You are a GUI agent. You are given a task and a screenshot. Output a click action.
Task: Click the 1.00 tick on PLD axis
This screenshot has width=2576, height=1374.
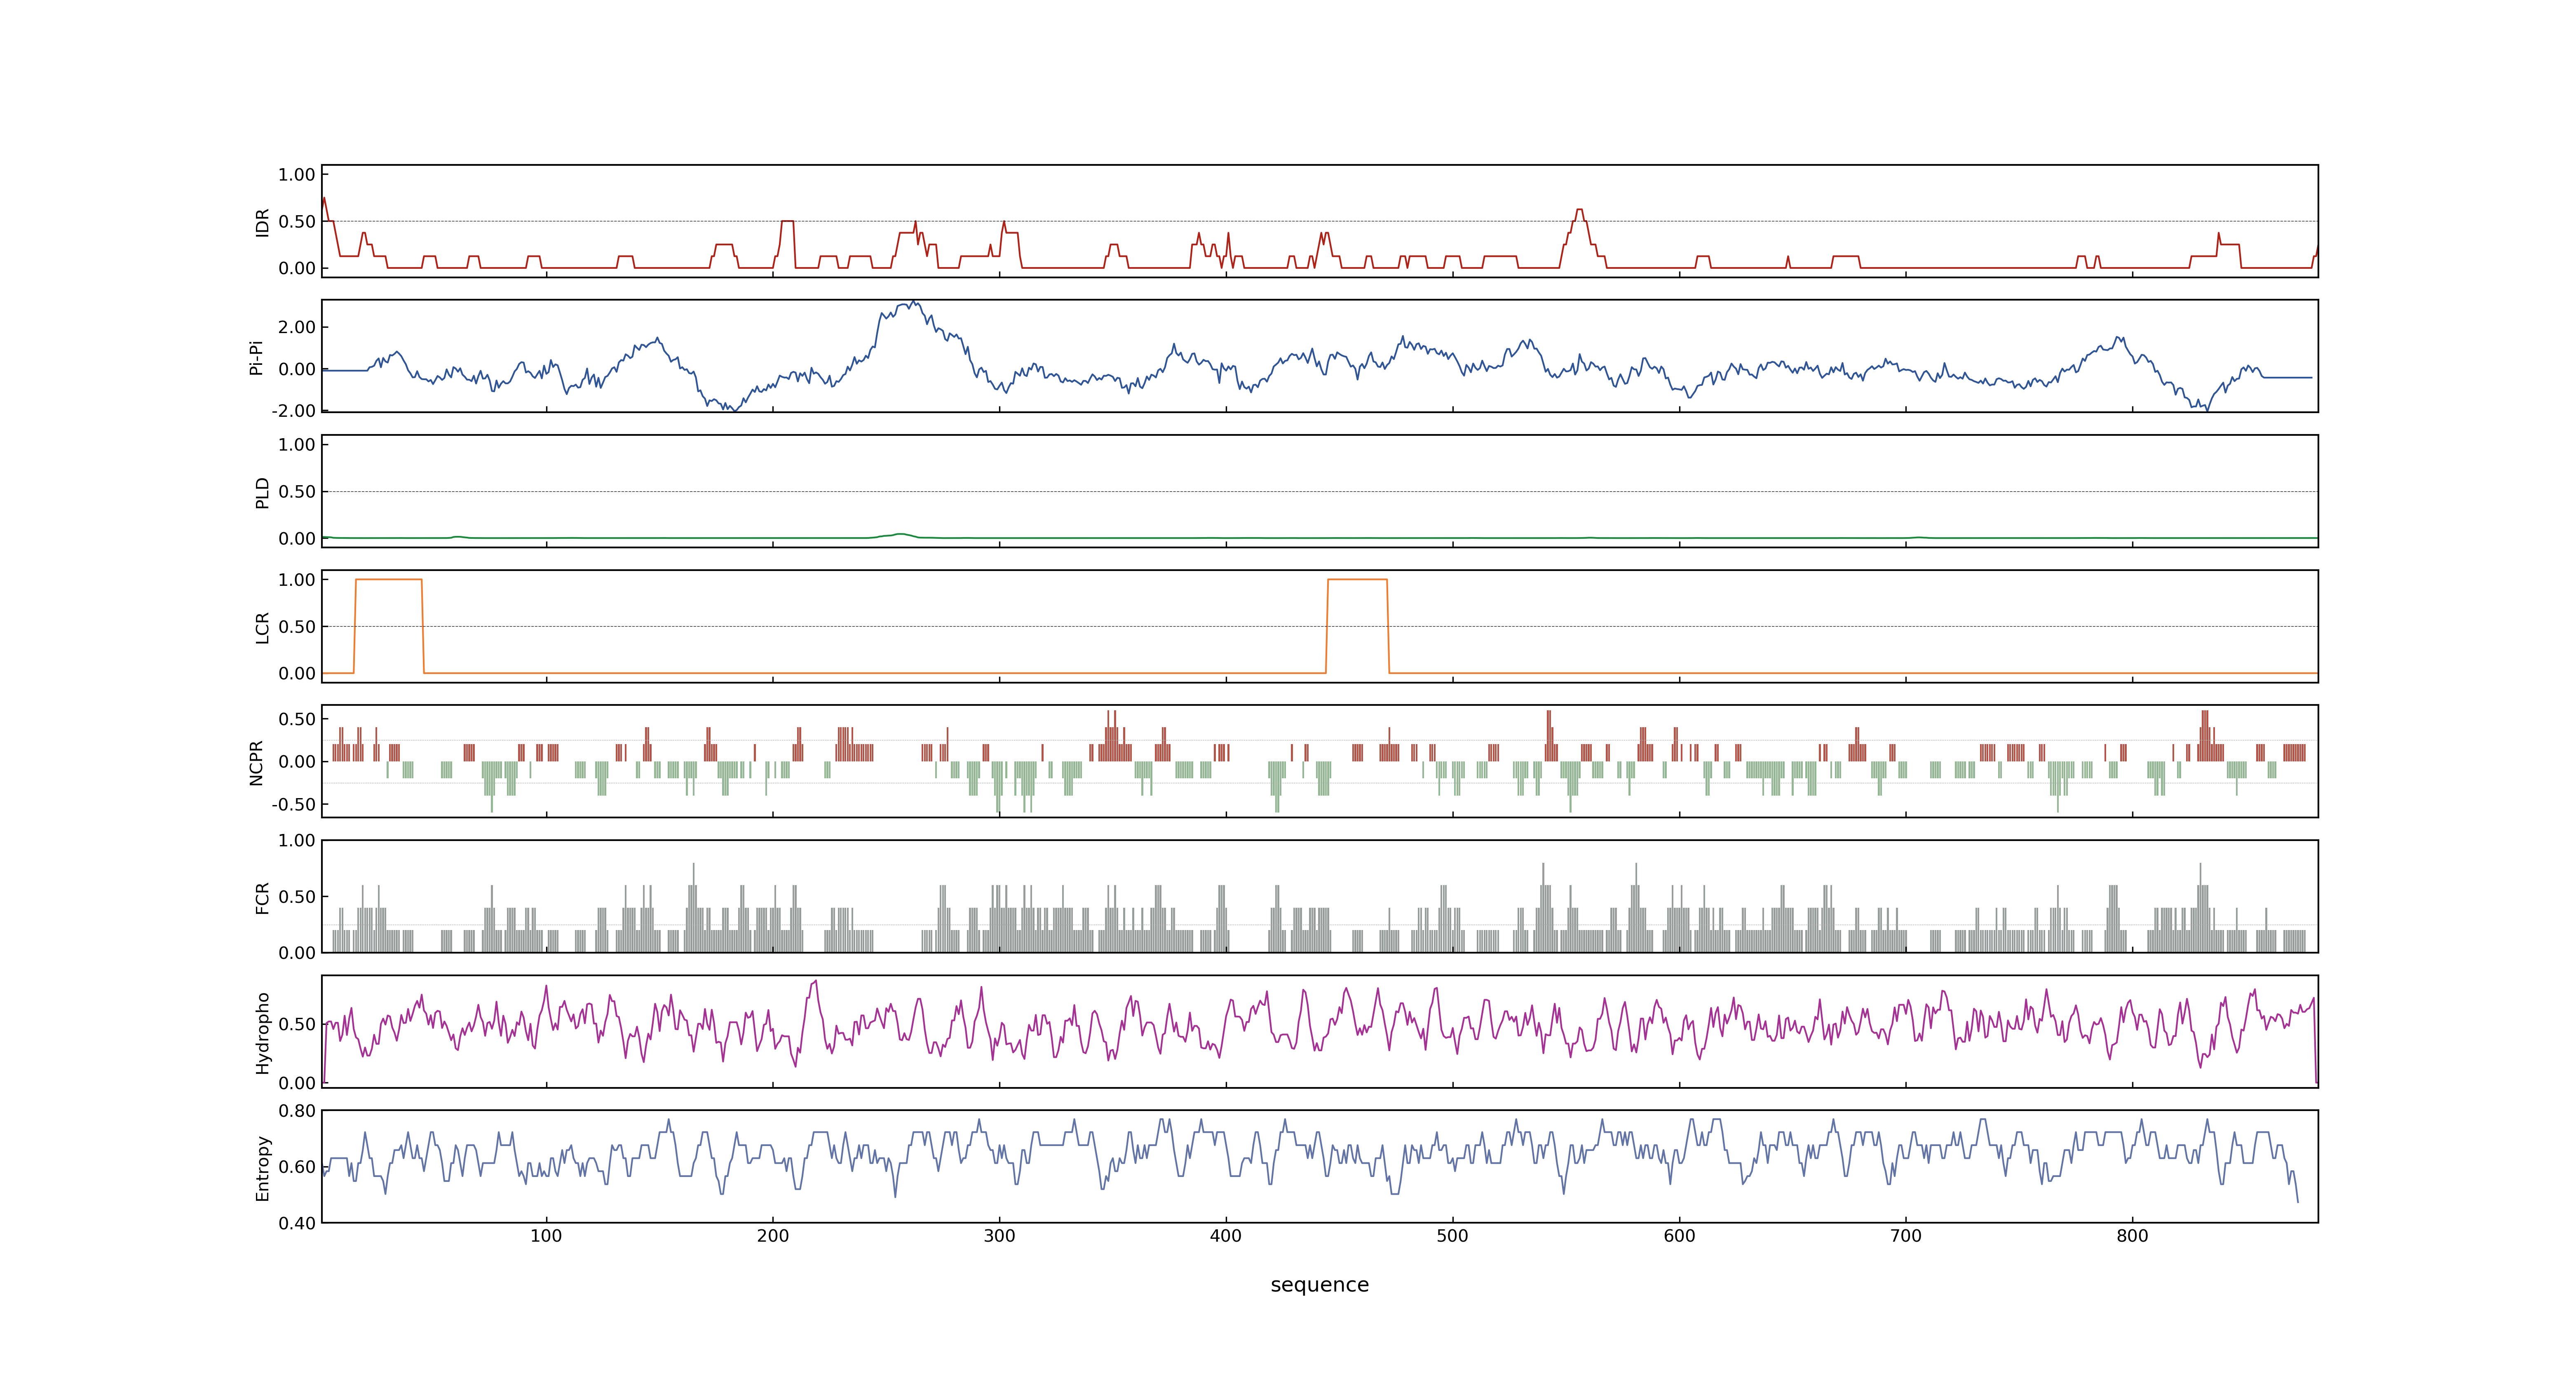(297, 445)
